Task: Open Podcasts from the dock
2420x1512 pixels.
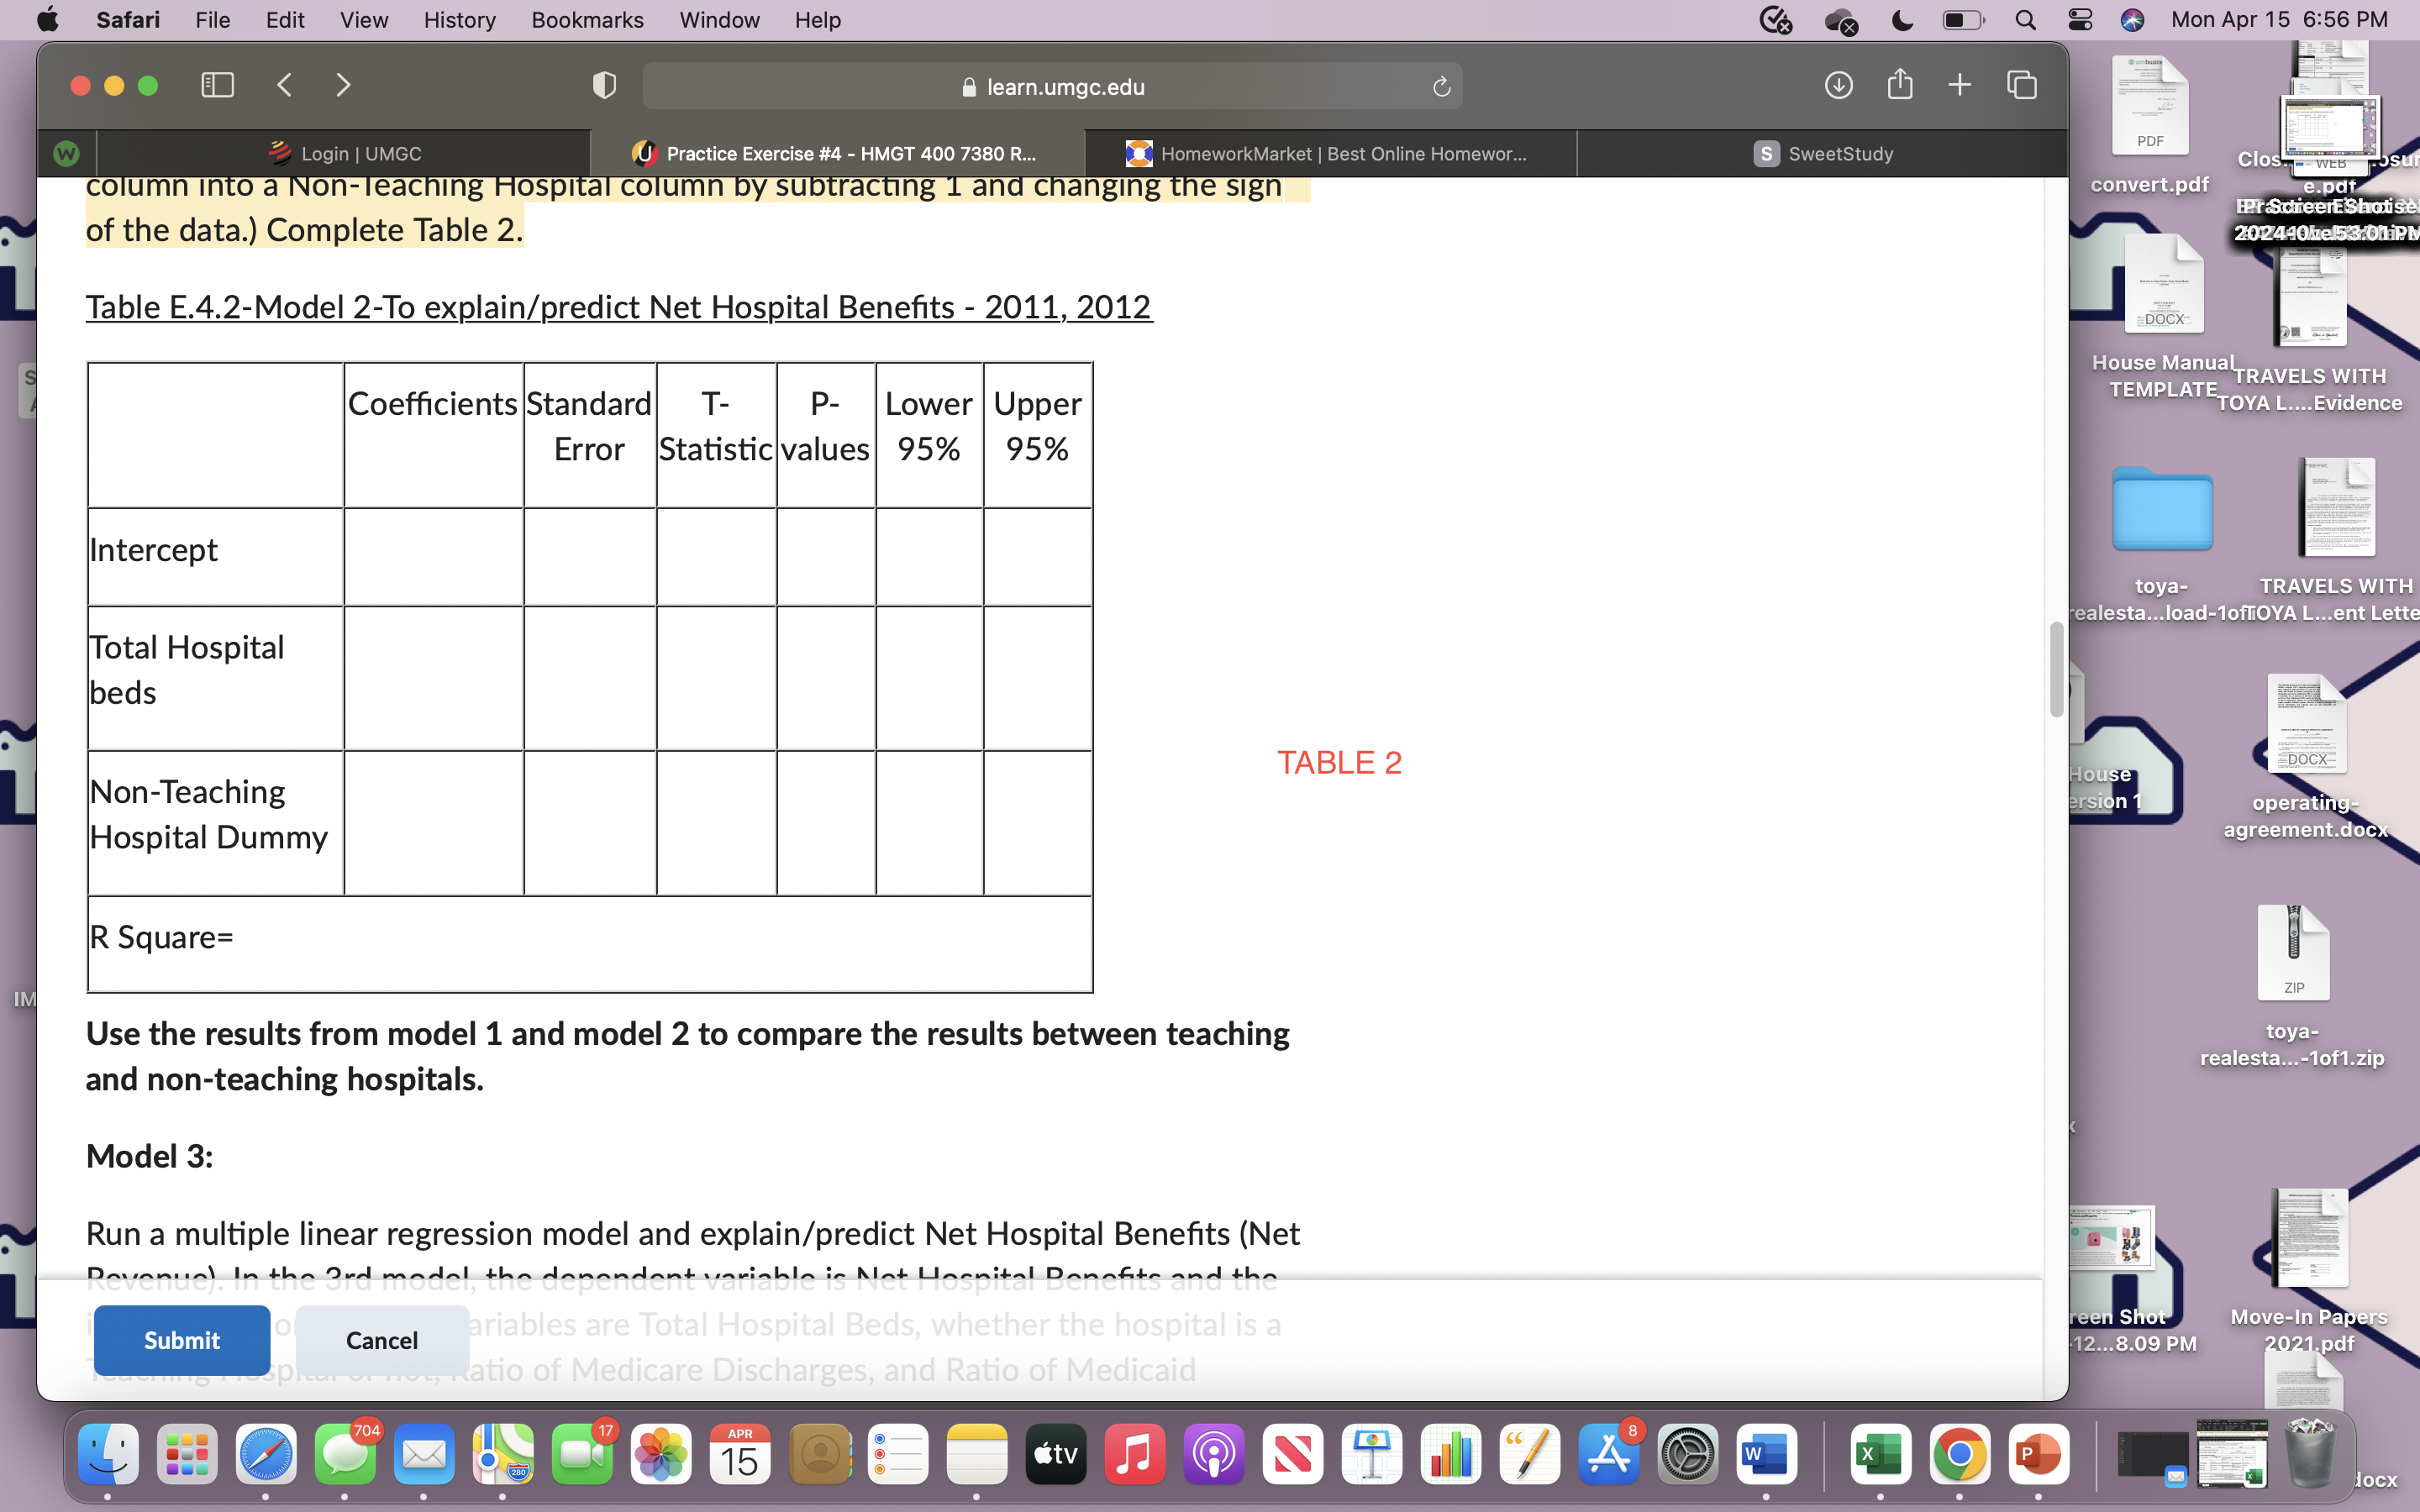Action: click(1214, 1454)
